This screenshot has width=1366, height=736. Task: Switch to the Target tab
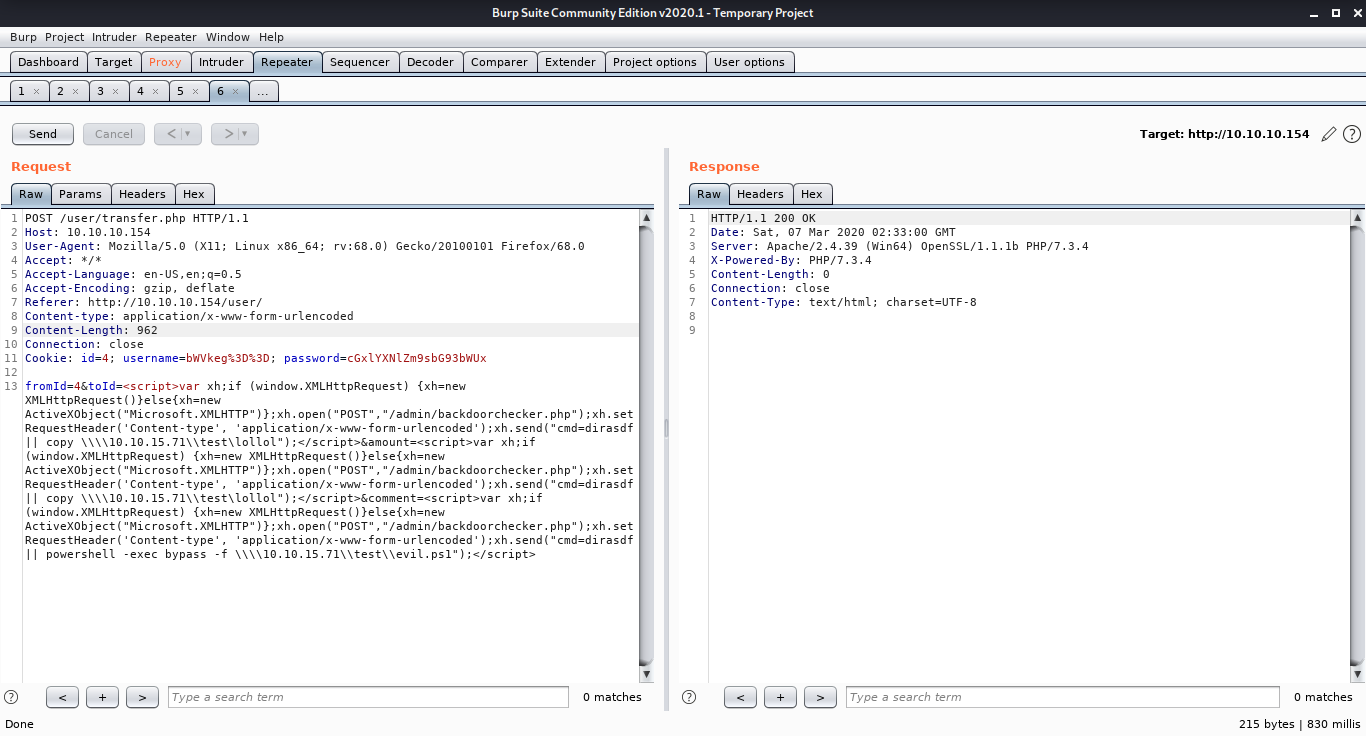[114, 62]
